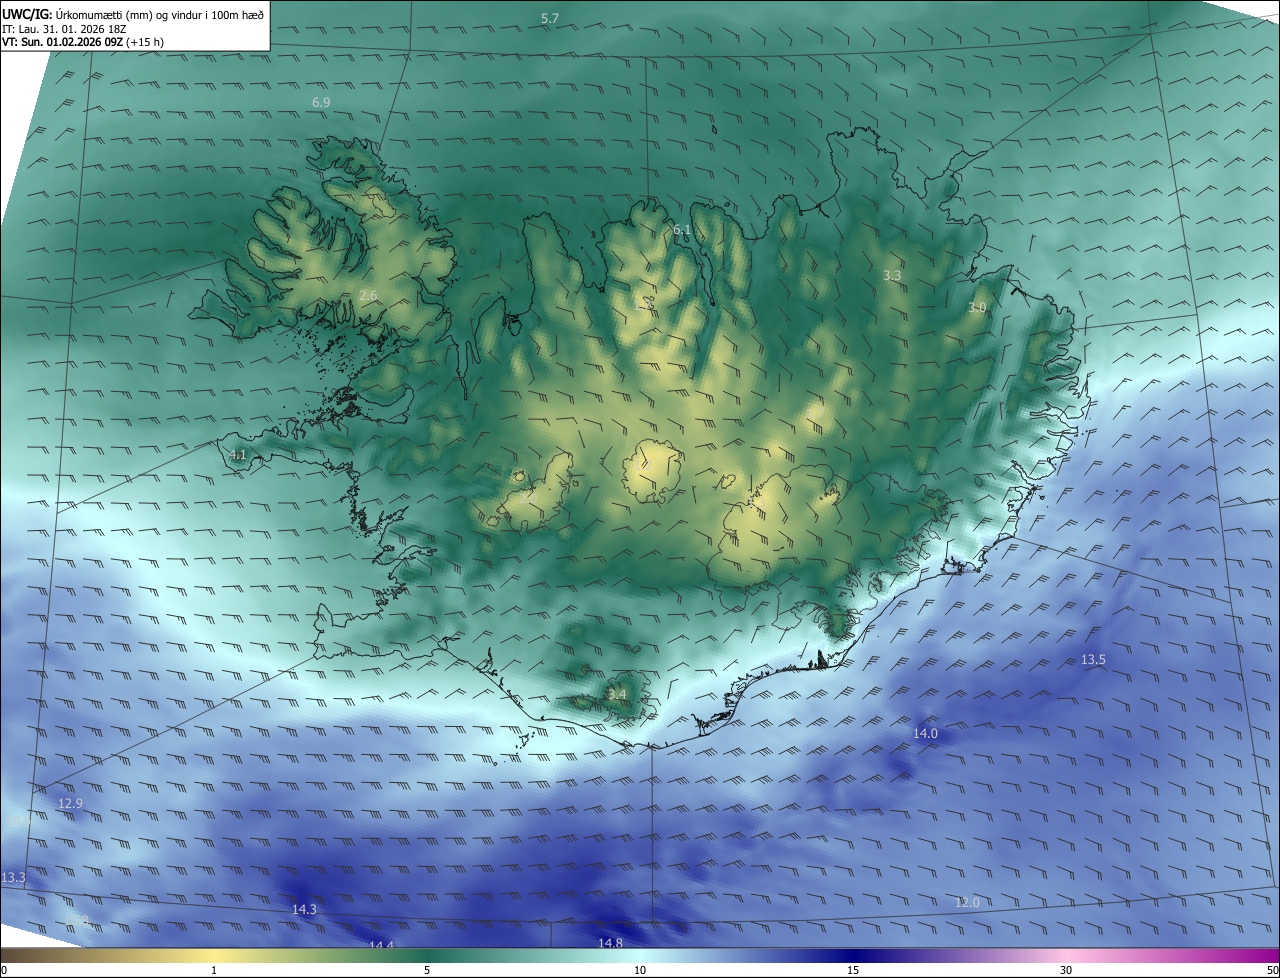1280x978 pixels.
Task: Click the 3.3 value label in northeast Iceland
Action: (x=893, y=275)
